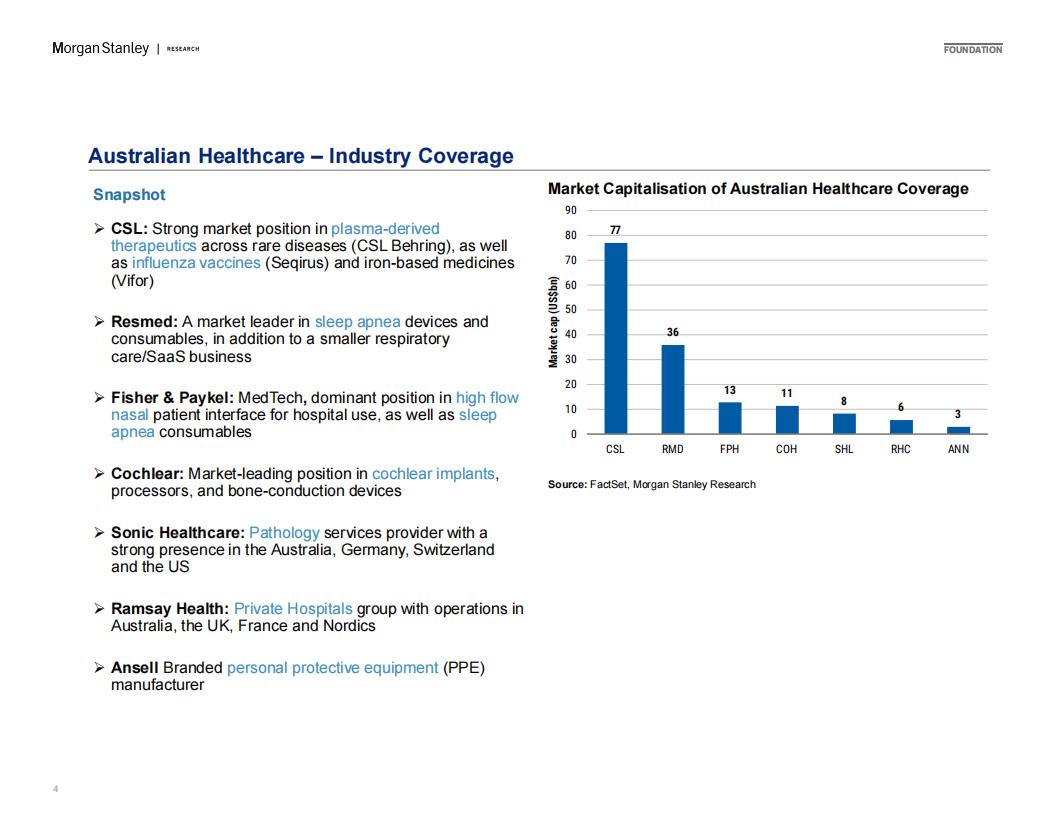The image size is (1056, 816).
Task: Click the data label '36' above RMD
Action: (673, 332)
